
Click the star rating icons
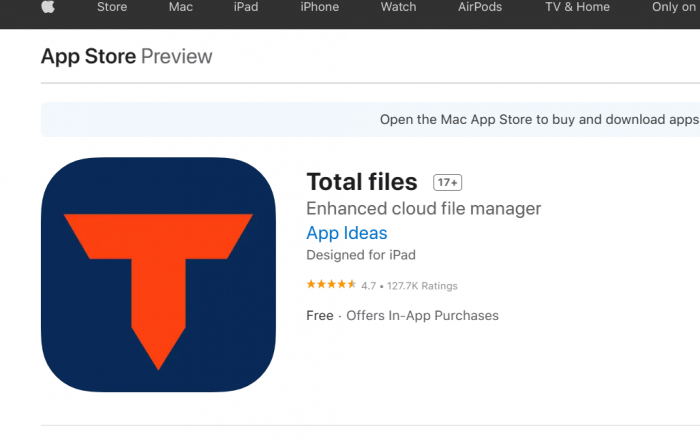331,284
